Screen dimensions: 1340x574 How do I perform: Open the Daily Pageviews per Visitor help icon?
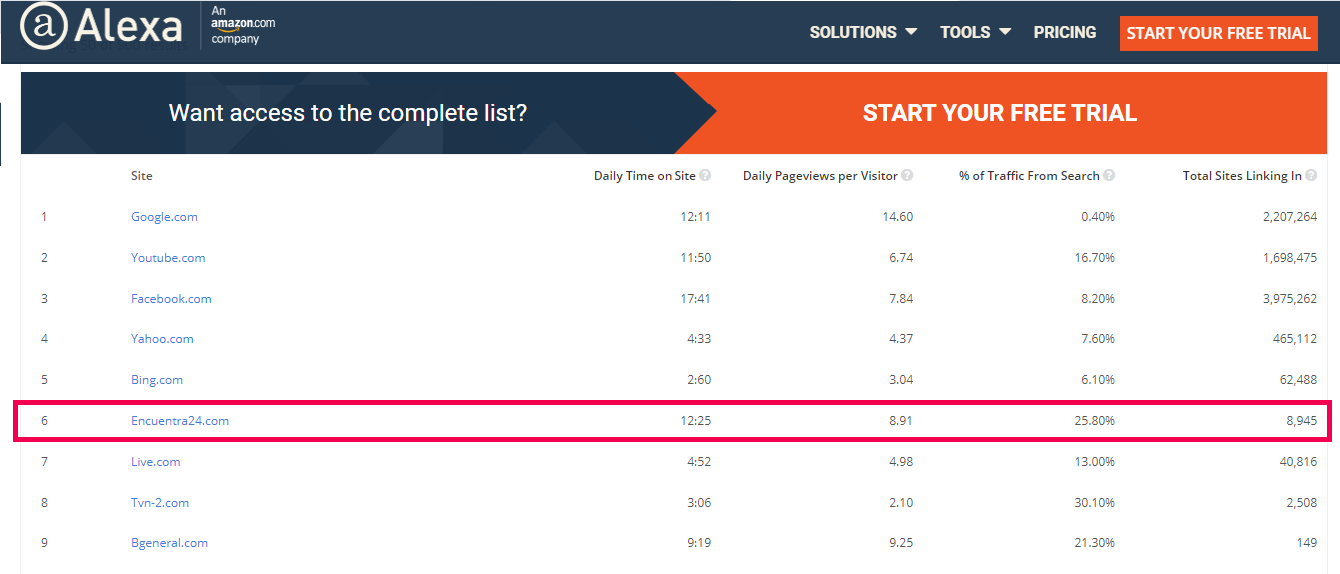click(907, 176)
